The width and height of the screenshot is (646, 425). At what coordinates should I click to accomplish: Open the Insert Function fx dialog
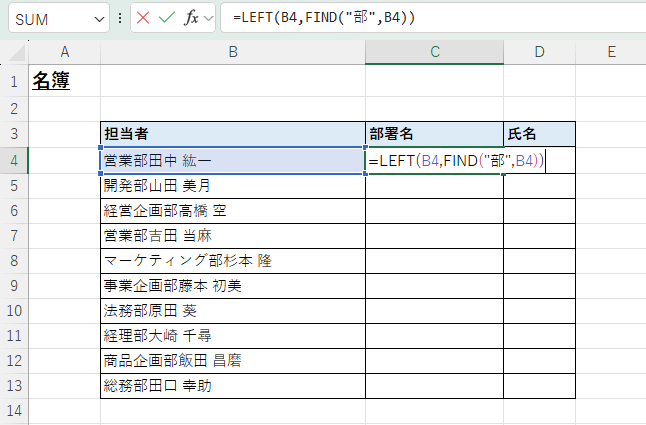pos(191,19)
